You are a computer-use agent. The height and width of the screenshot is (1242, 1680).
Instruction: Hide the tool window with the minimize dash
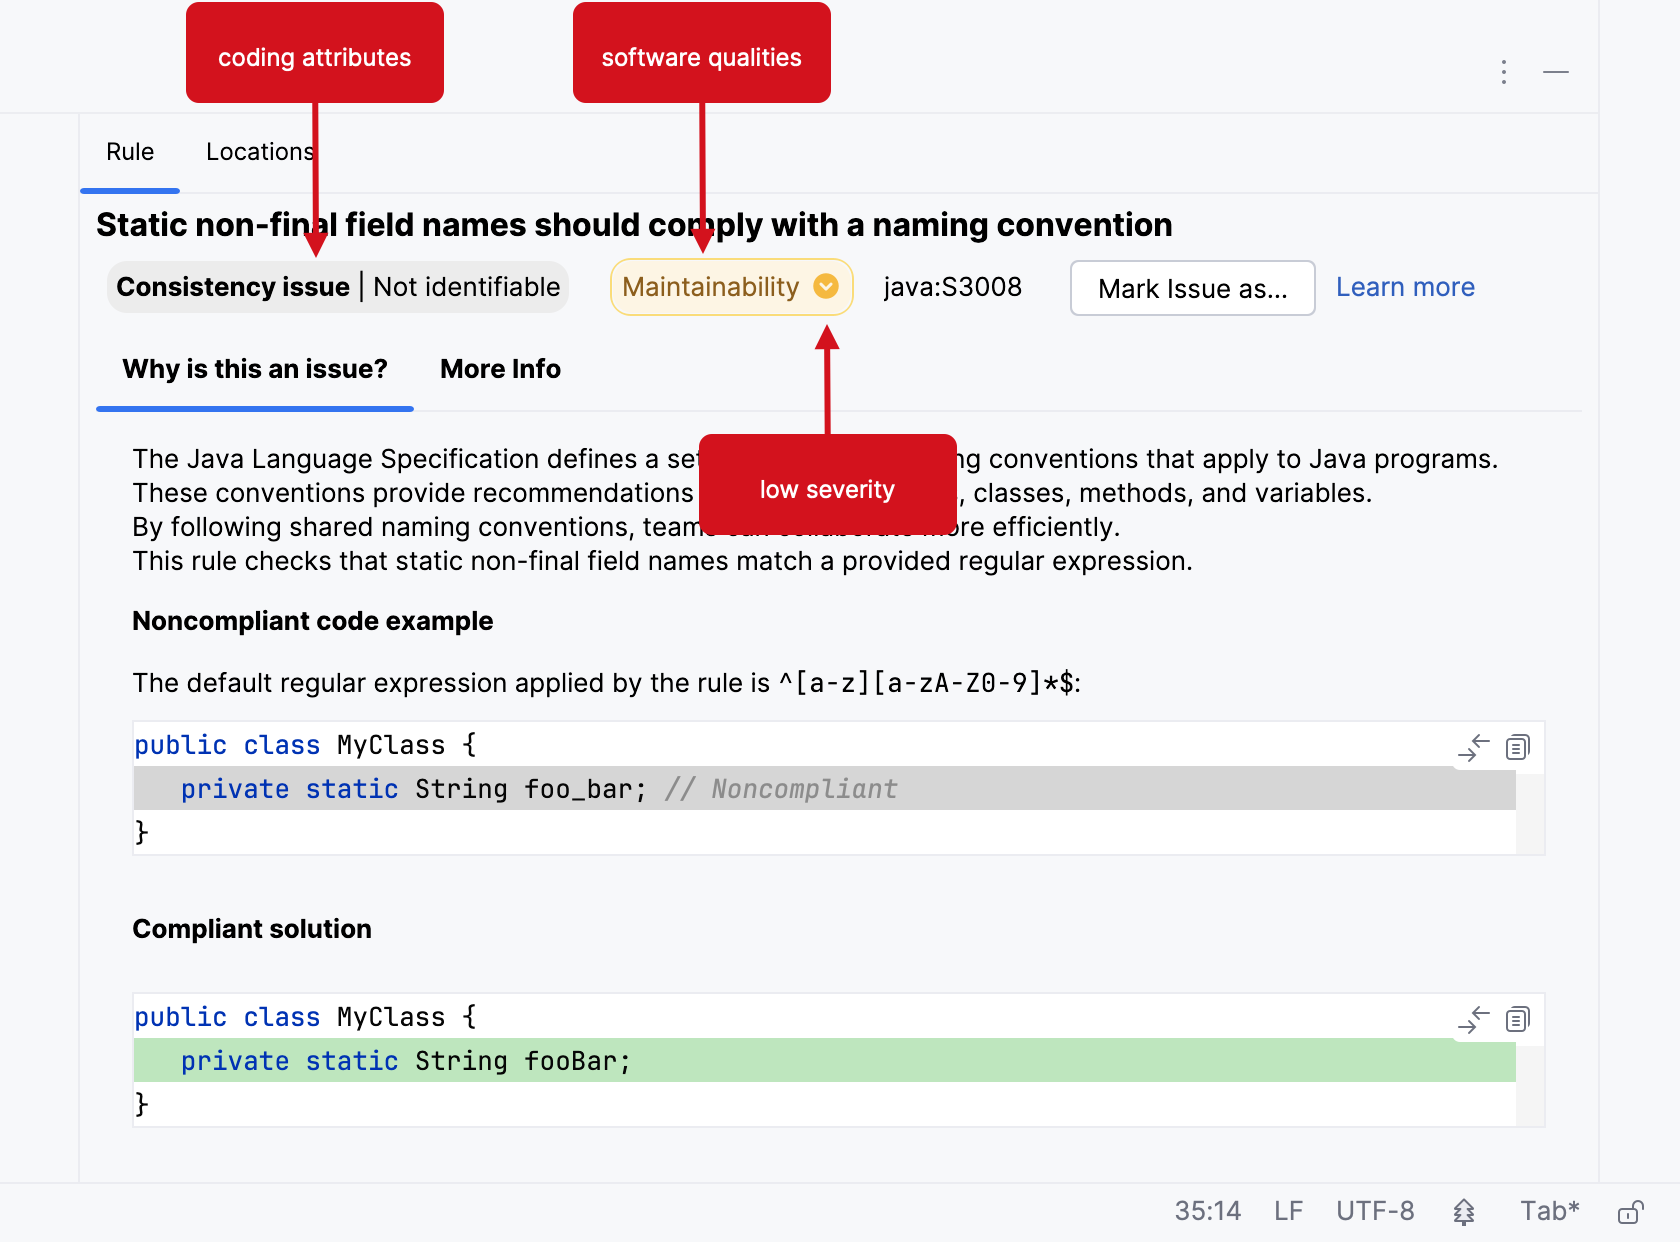(x=1555, y=72)
